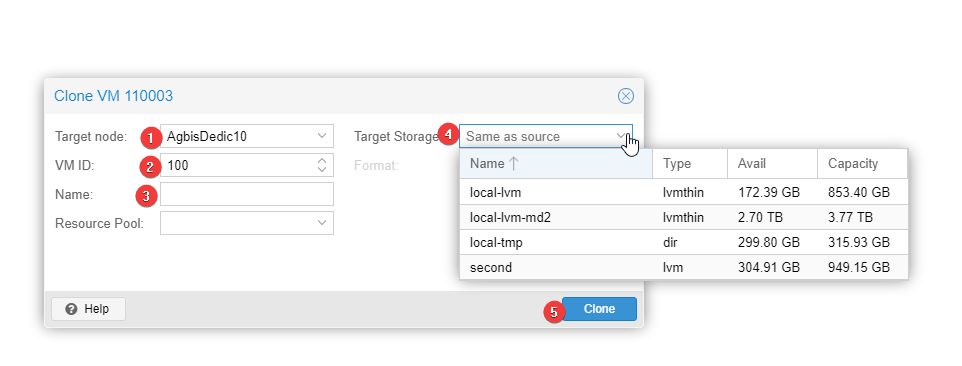Select local-lvm storage
Viewport: 962px width, 366px height.
[x=683, y=192]
